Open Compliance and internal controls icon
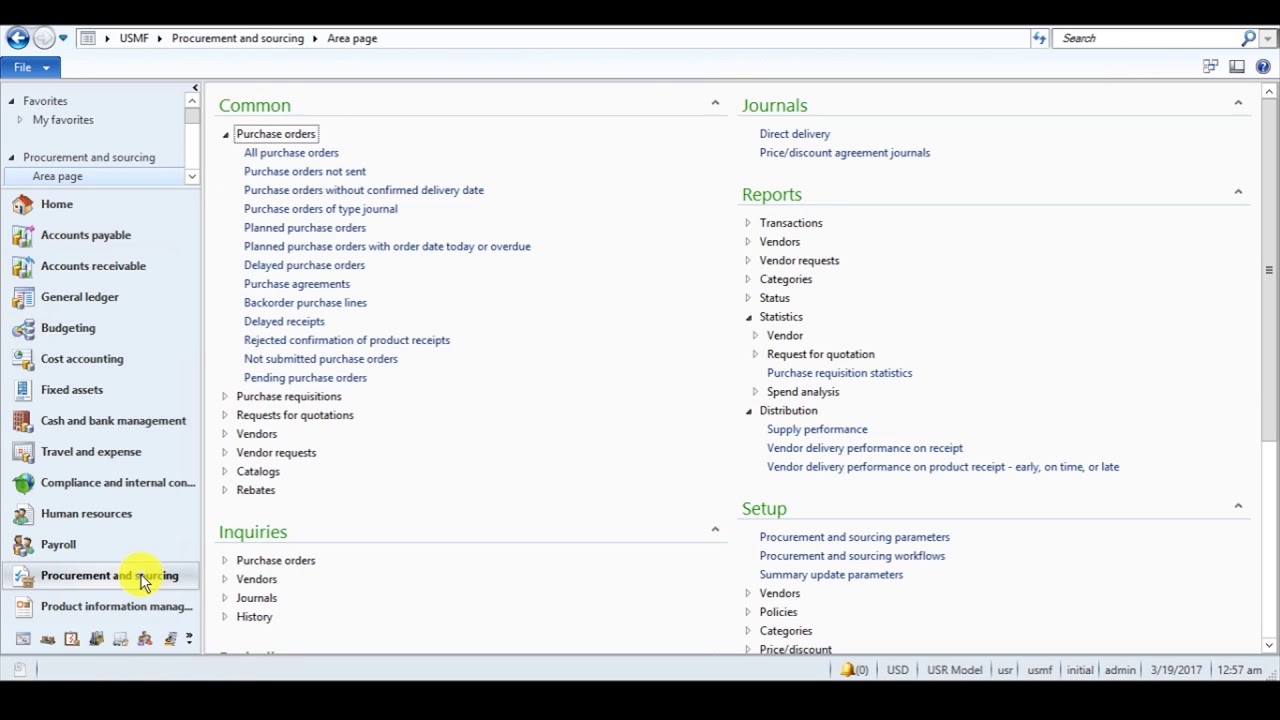 (x=23, y=483)
